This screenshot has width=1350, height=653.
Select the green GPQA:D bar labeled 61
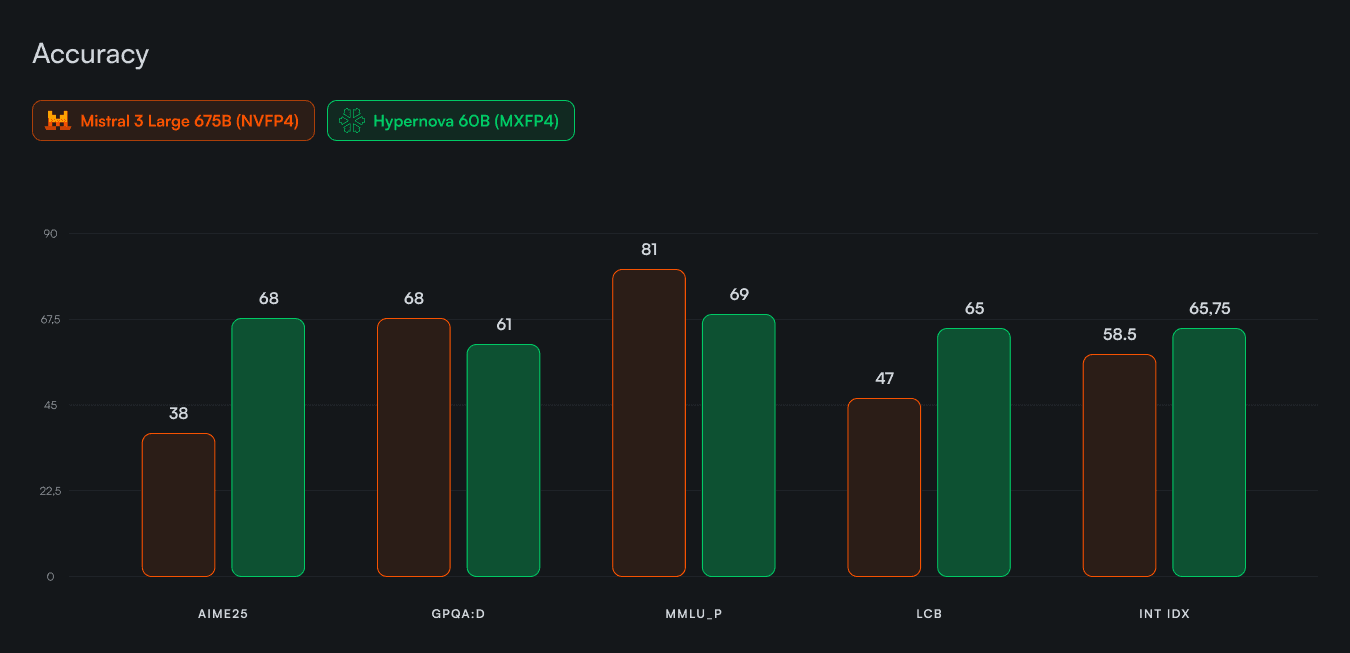503,460
